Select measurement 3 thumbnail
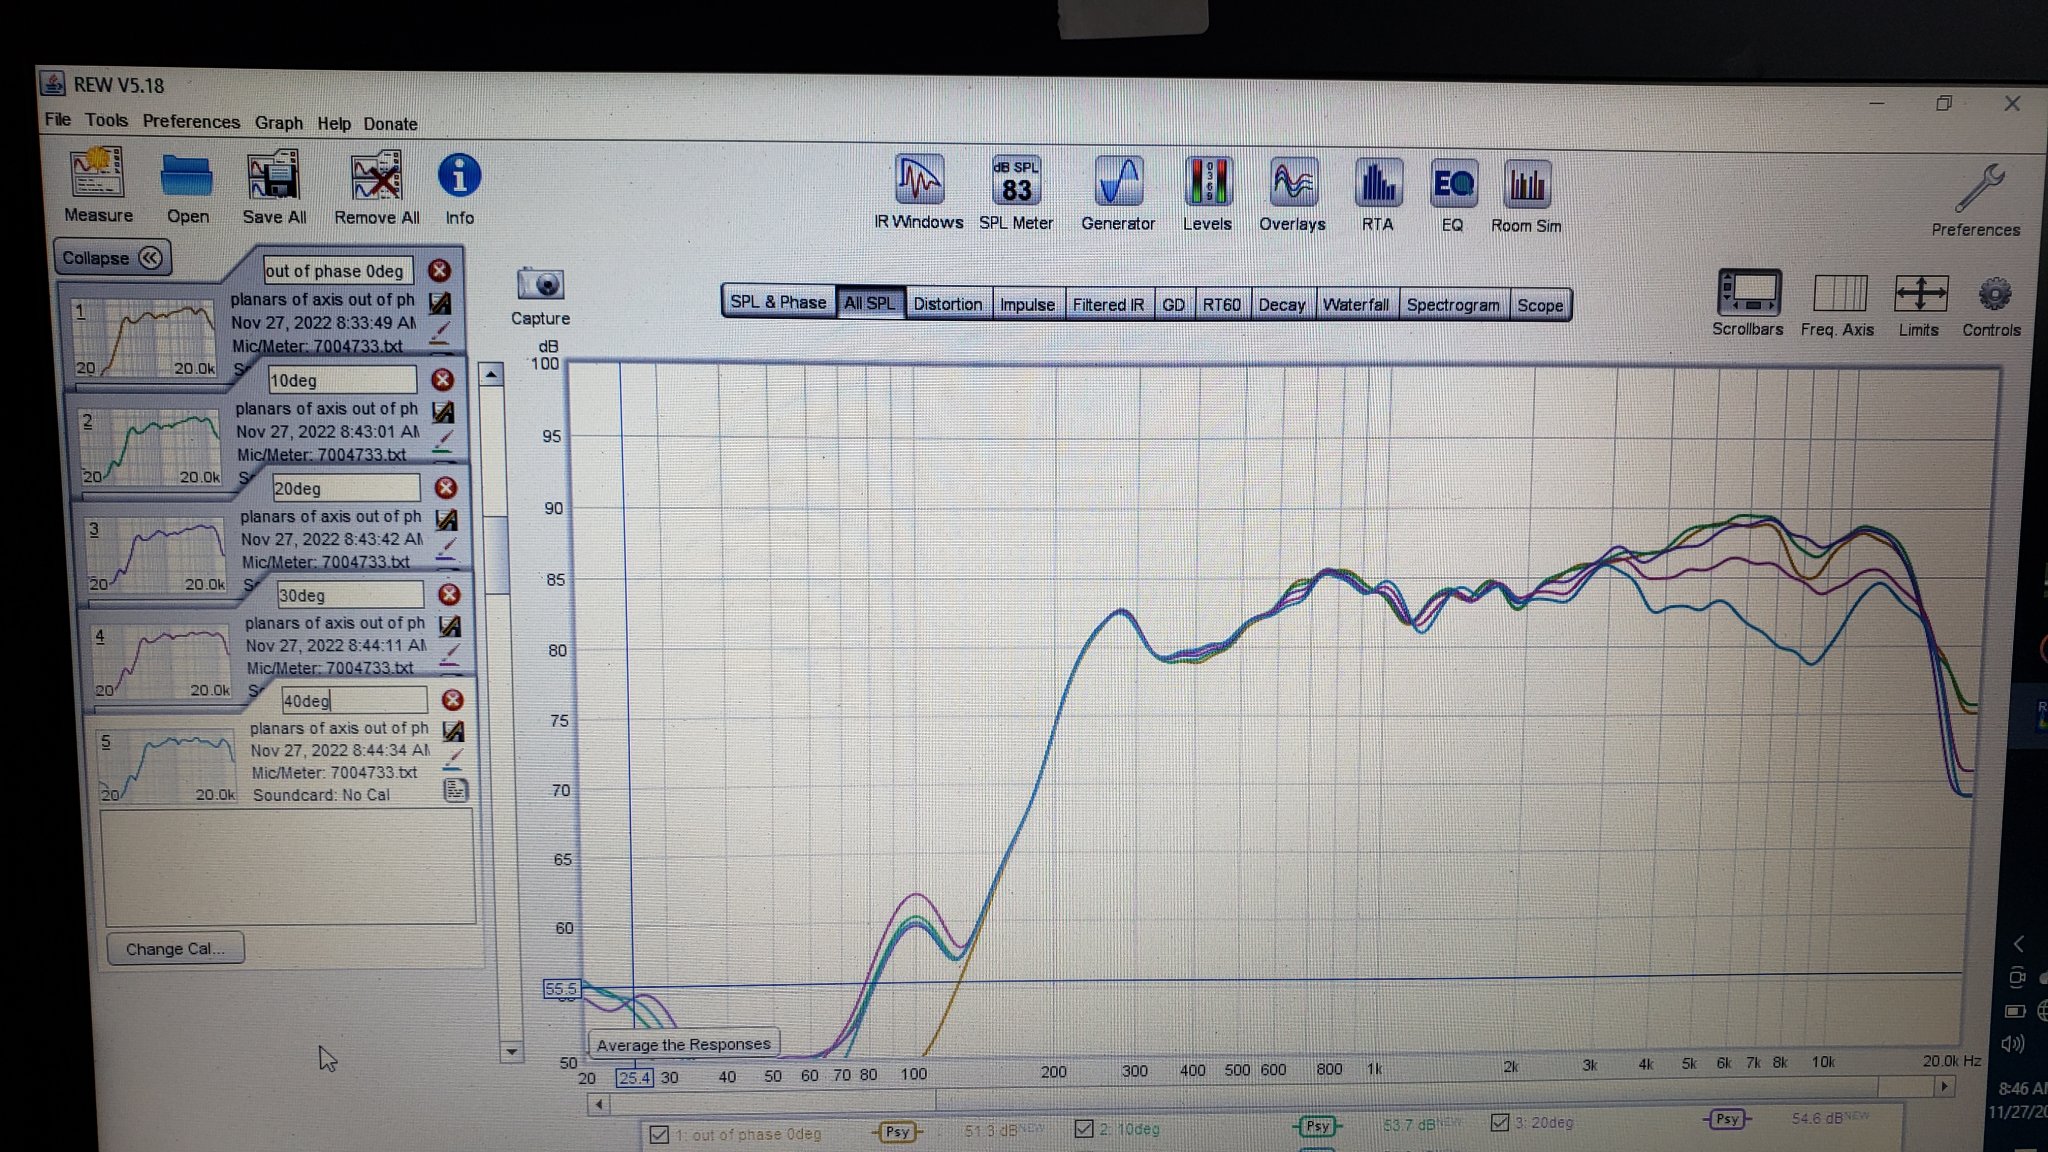 pyautogui.click(x=157, y=554)
